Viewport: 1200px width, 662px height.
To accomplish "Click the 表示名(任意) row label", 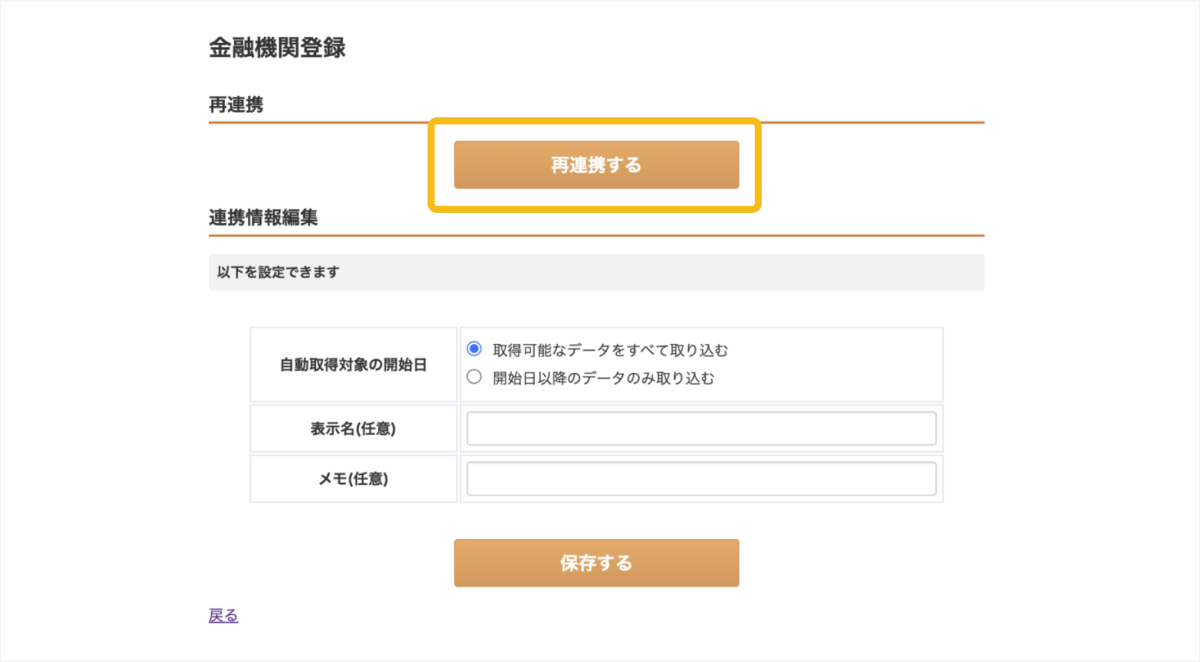I will [353, 429].
